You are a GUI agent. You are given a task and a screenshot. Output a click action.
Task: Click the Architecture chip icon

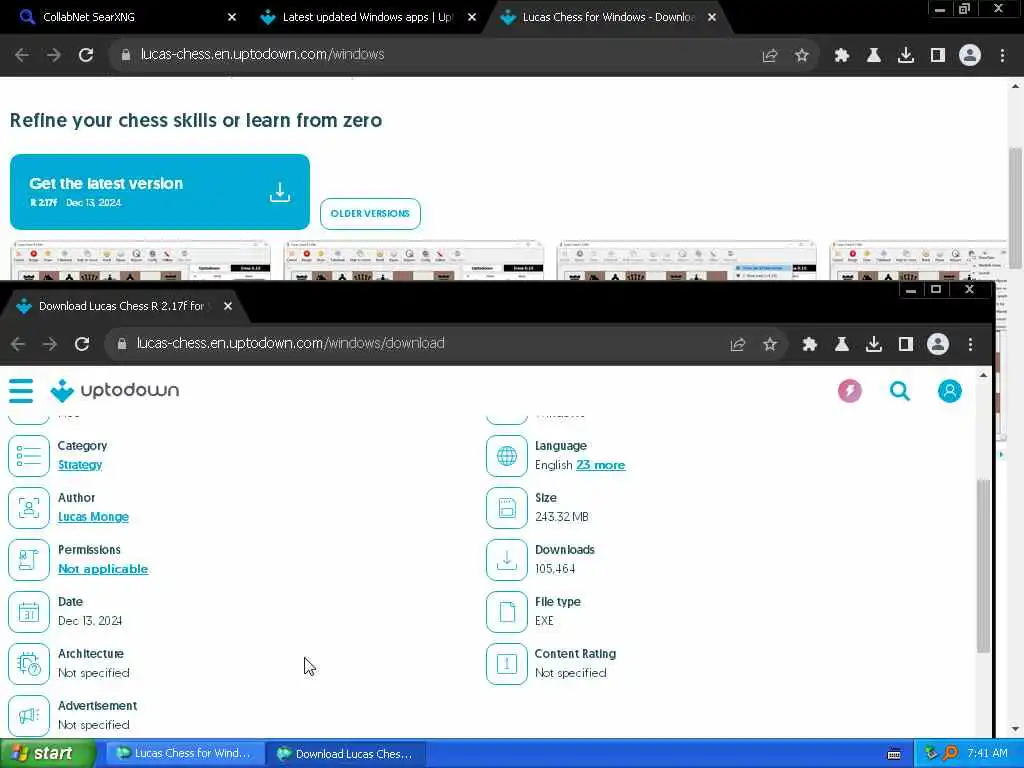click(29, 664)
